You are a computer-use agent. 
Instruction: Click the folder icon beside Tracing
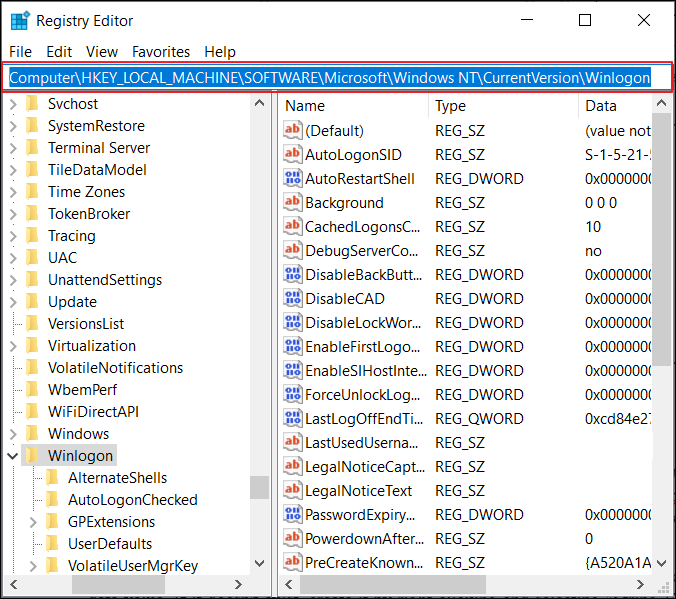[x=32, y=235]
